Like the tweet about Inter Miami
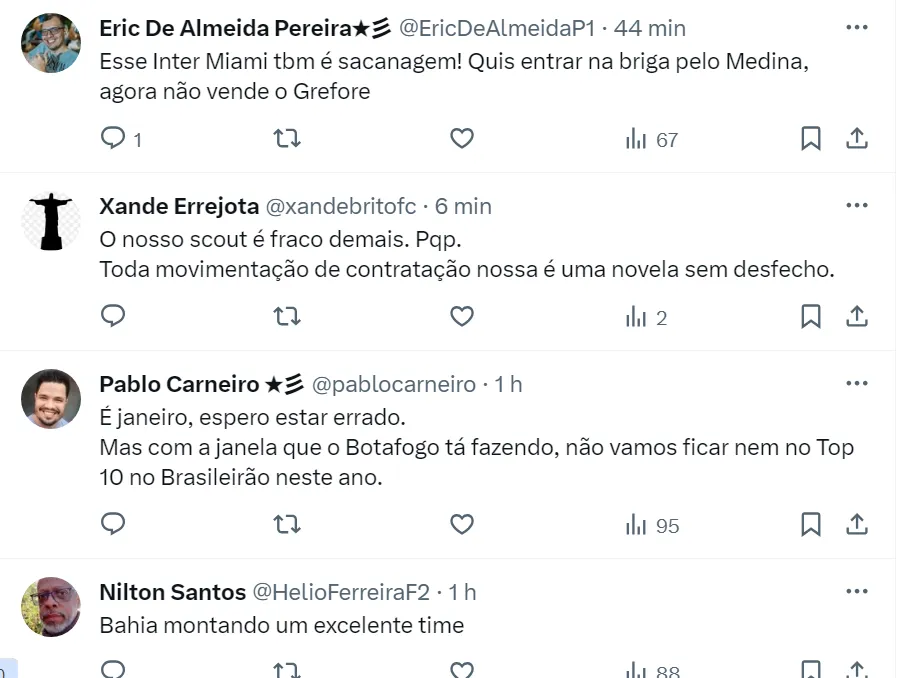This screenshot has width=908, height=678. coord(461,139)
